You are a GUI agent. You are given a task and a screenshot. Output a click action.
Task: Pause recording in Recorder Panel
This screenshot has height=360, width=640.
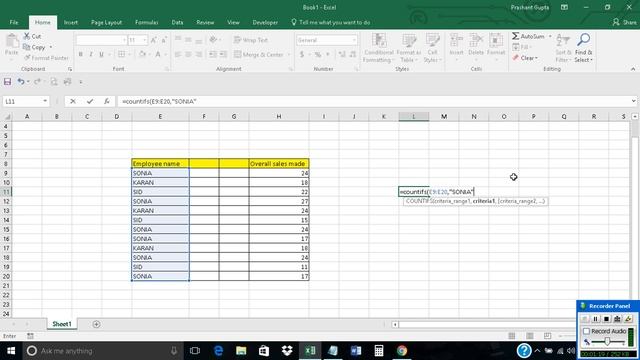pos(596,319)
